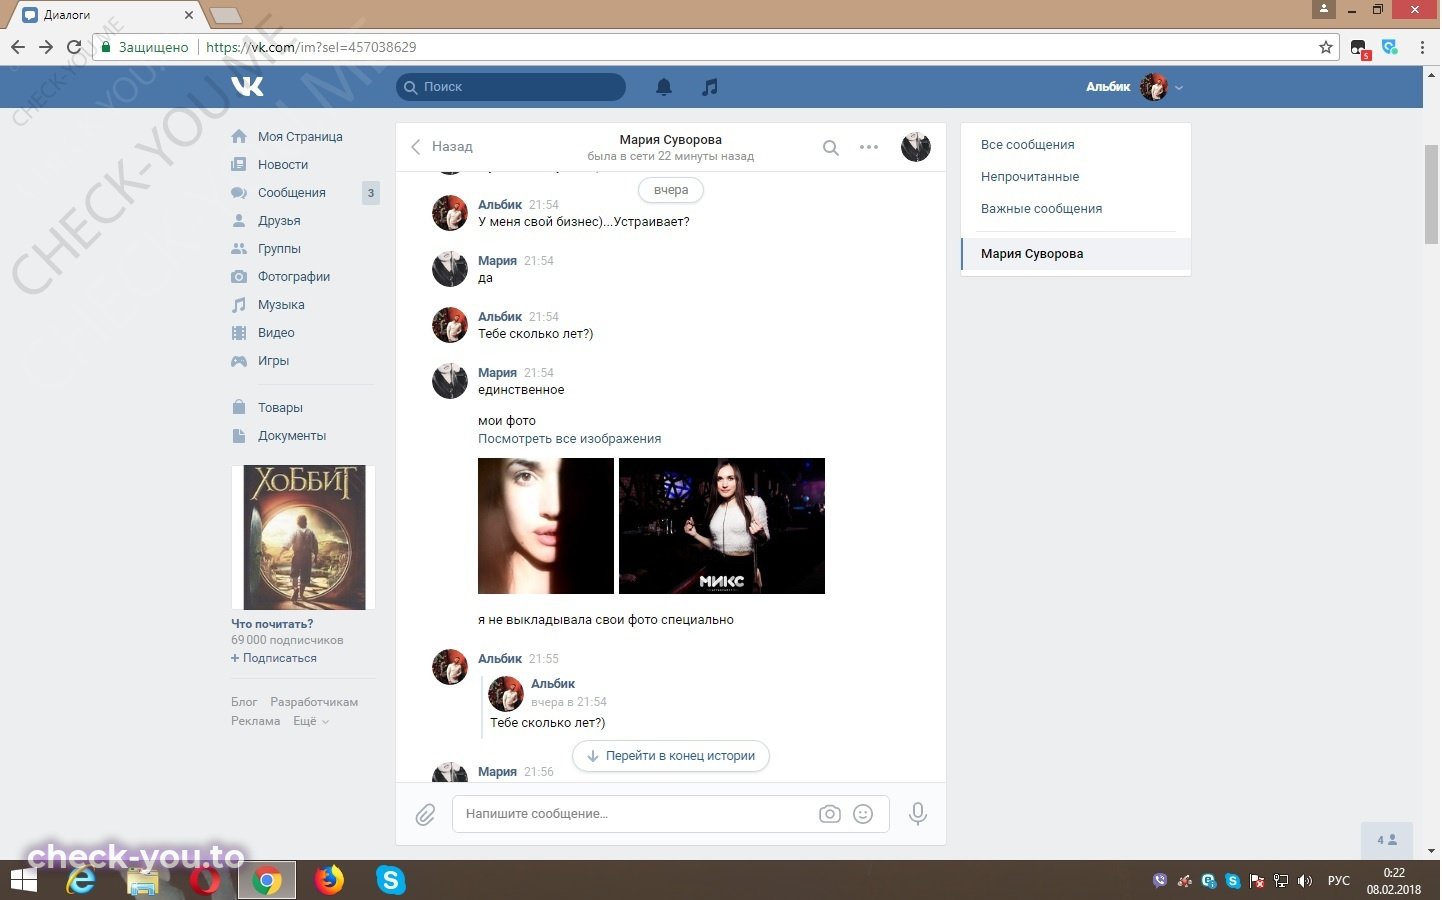This screenshot has width=1442, height=900.
Task: Go back with the Назад button
Action: click(x=441, y=147)
